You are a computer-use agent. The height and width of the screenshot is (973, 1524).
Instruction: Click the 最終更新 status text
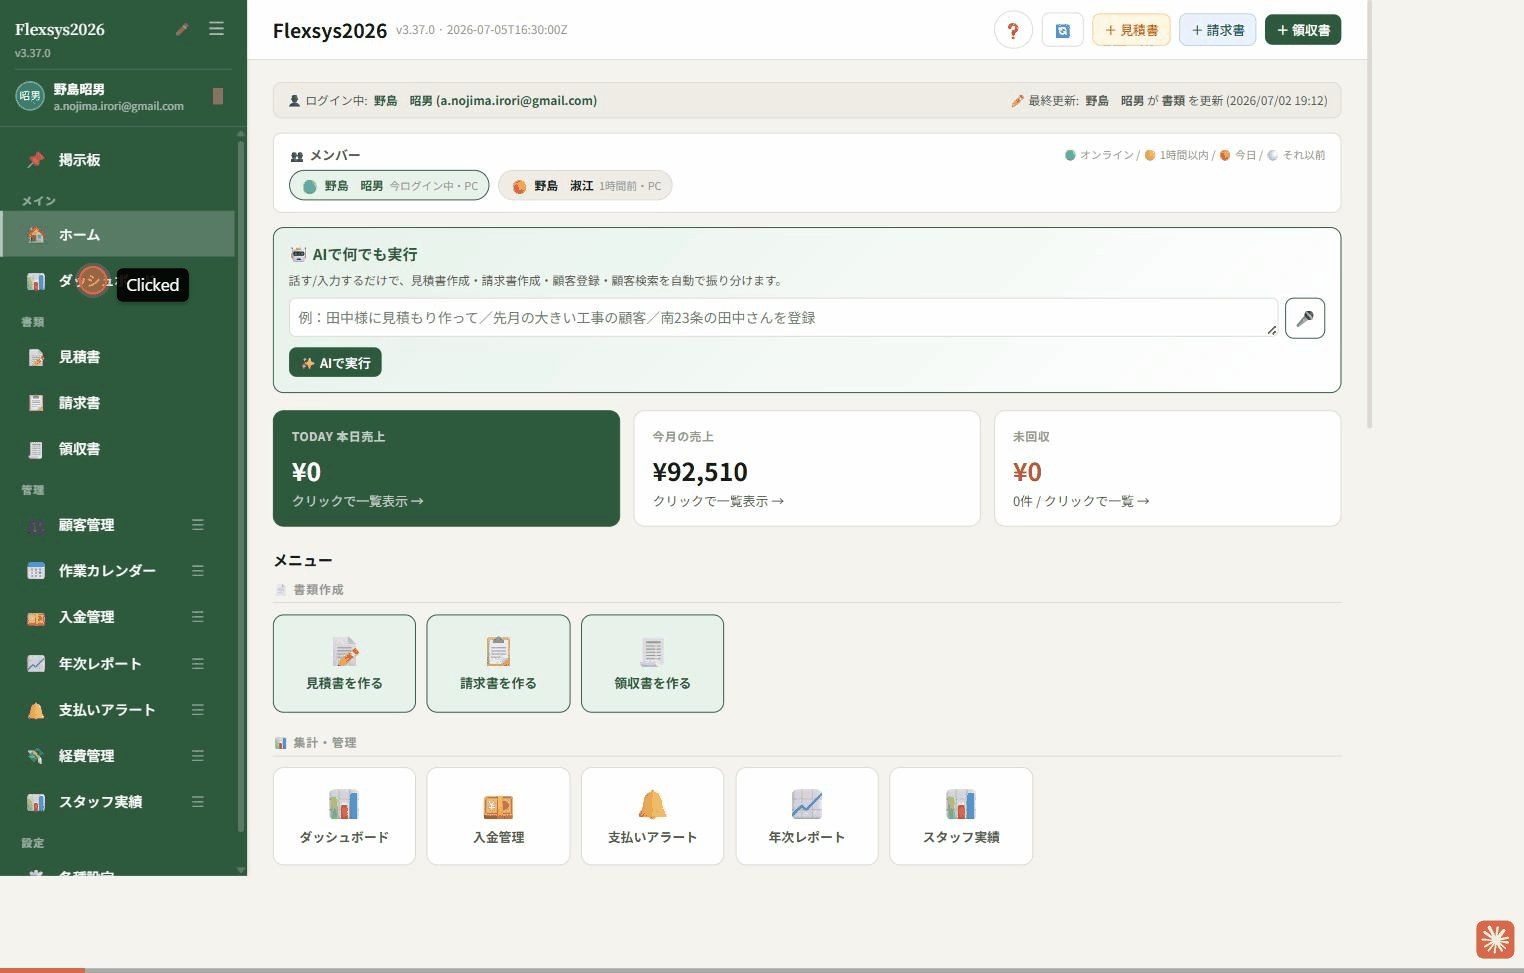pos(1169,101)
